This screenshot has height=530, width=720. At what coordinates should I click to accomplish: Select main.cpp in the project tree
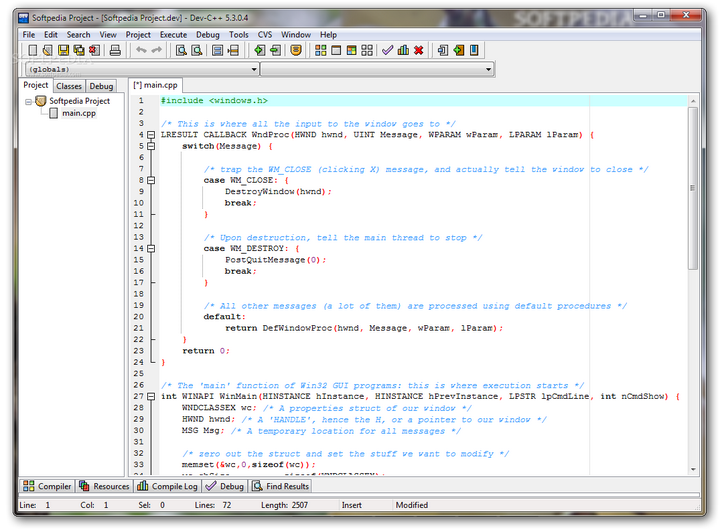coord(79,113)
